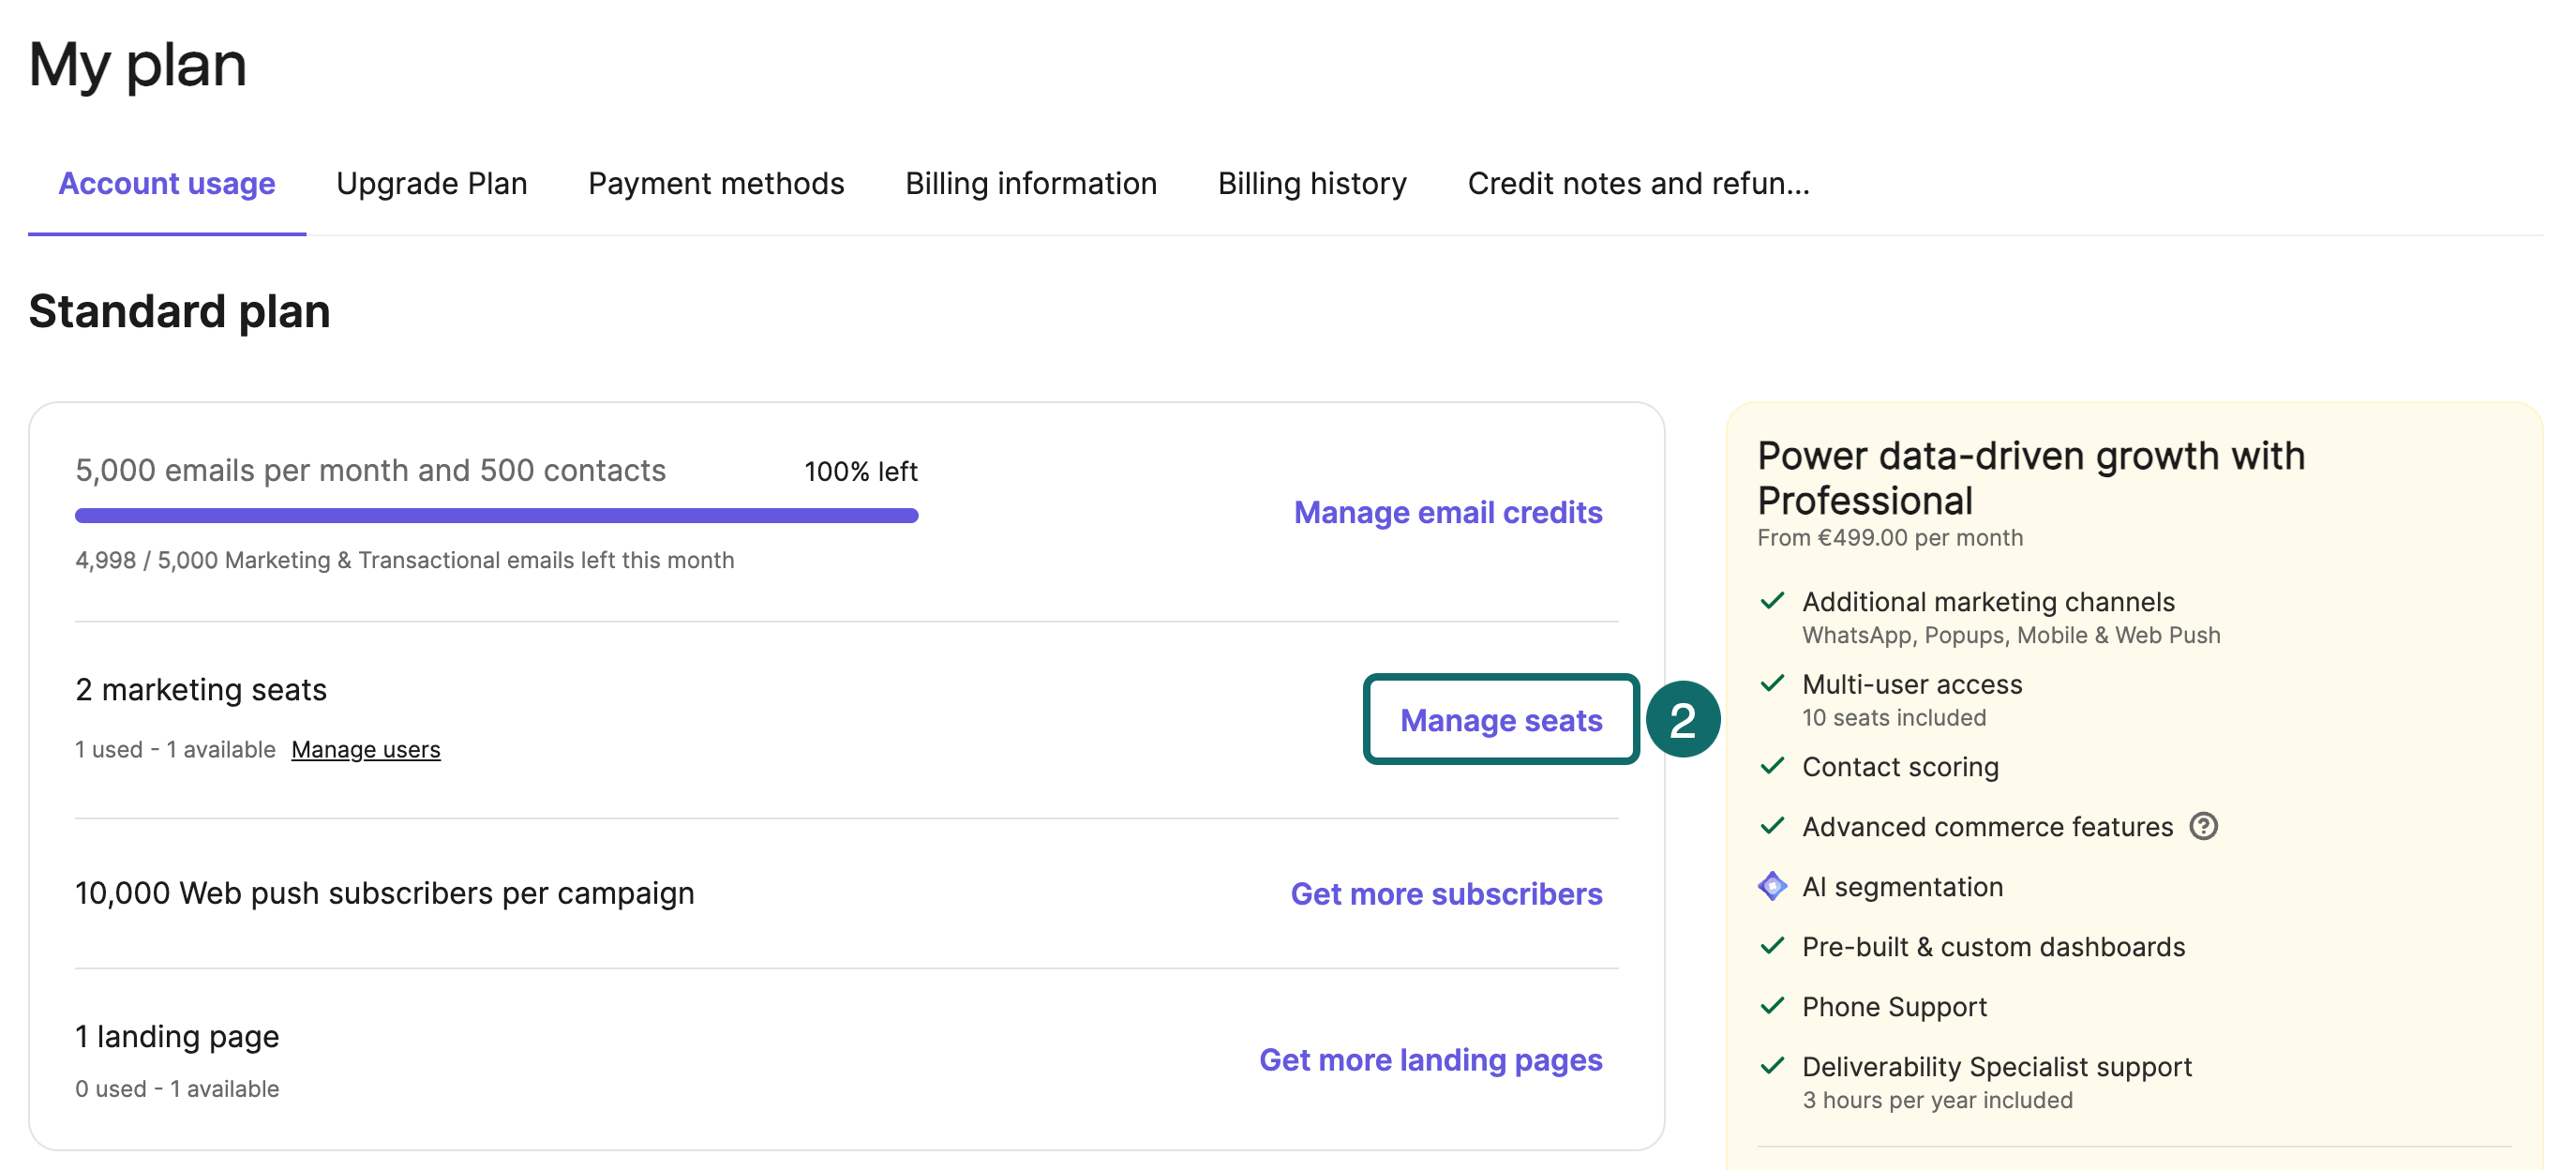Click checkmark beside Deliverability Specialist support
The width and height of the screenshot is (2576, 1170).
click(1772, 1066)
